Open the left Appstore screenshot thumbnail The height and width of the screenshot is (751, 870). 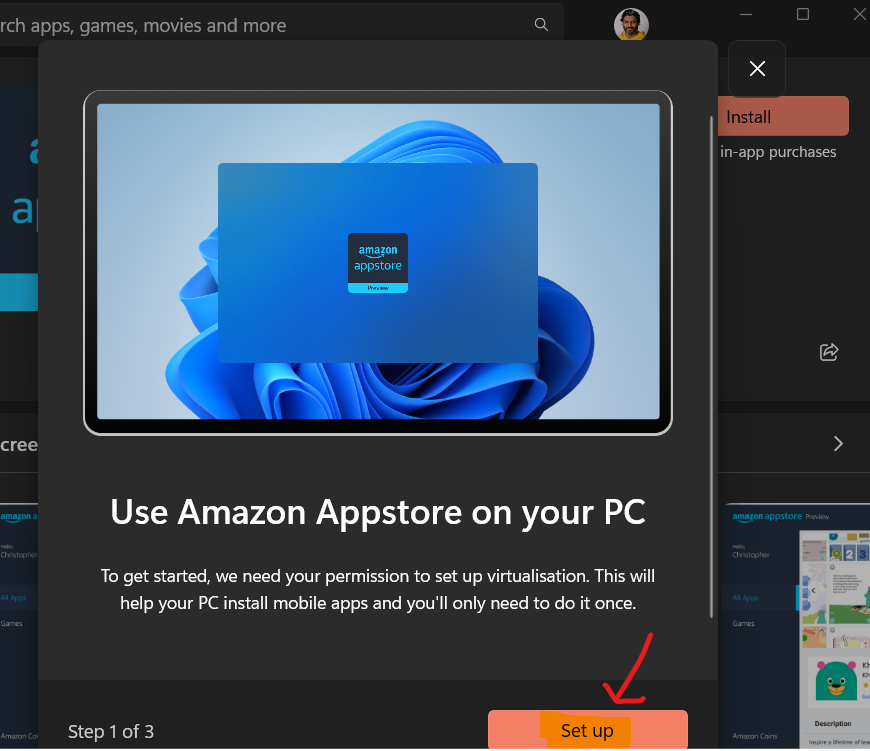coord(19,627)
